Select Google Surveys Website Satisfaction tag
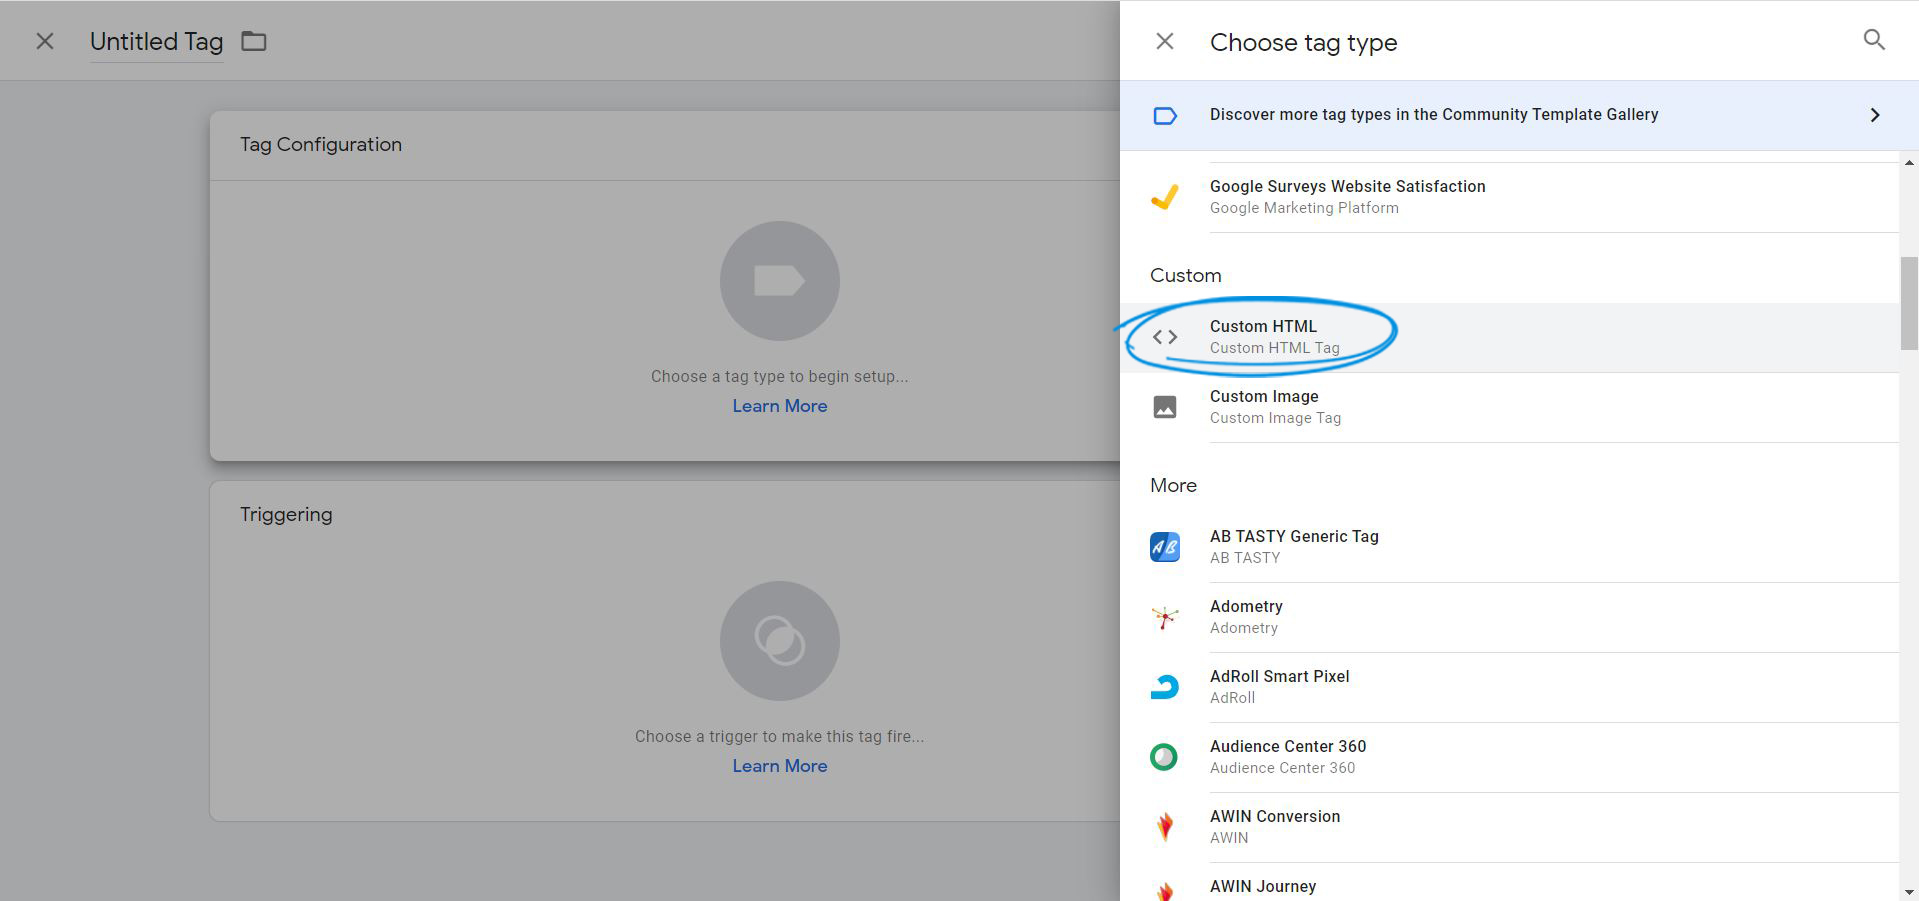Screen dimensions: 1919x901 pyautogui.click(x=1509, y=197)
